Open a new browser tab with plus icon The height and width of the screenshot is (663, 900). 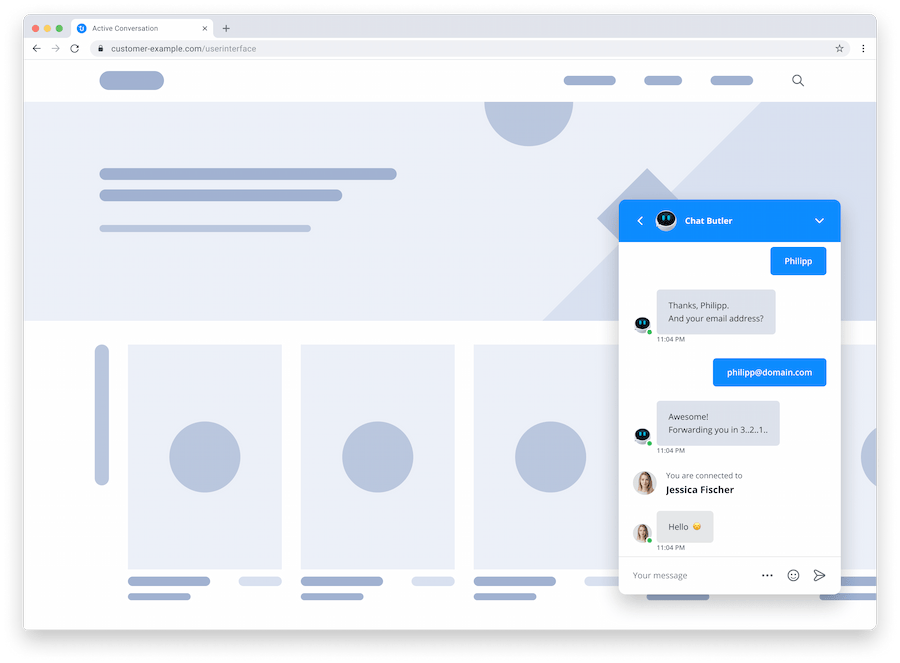pos(226,28)
